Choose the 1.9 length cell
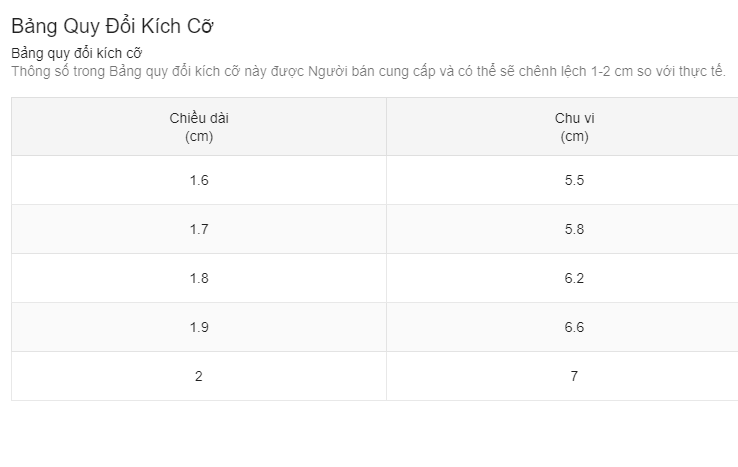 click(x=199, y=327)
